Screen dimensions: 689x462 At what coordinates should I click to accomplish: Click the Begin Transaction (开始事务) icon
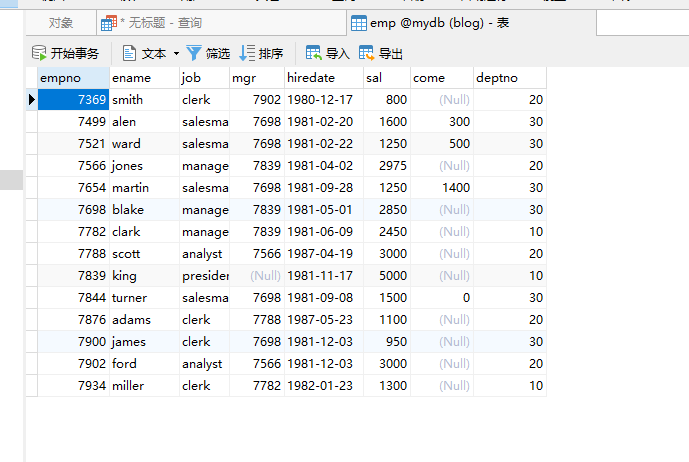(x=39, y=53)
